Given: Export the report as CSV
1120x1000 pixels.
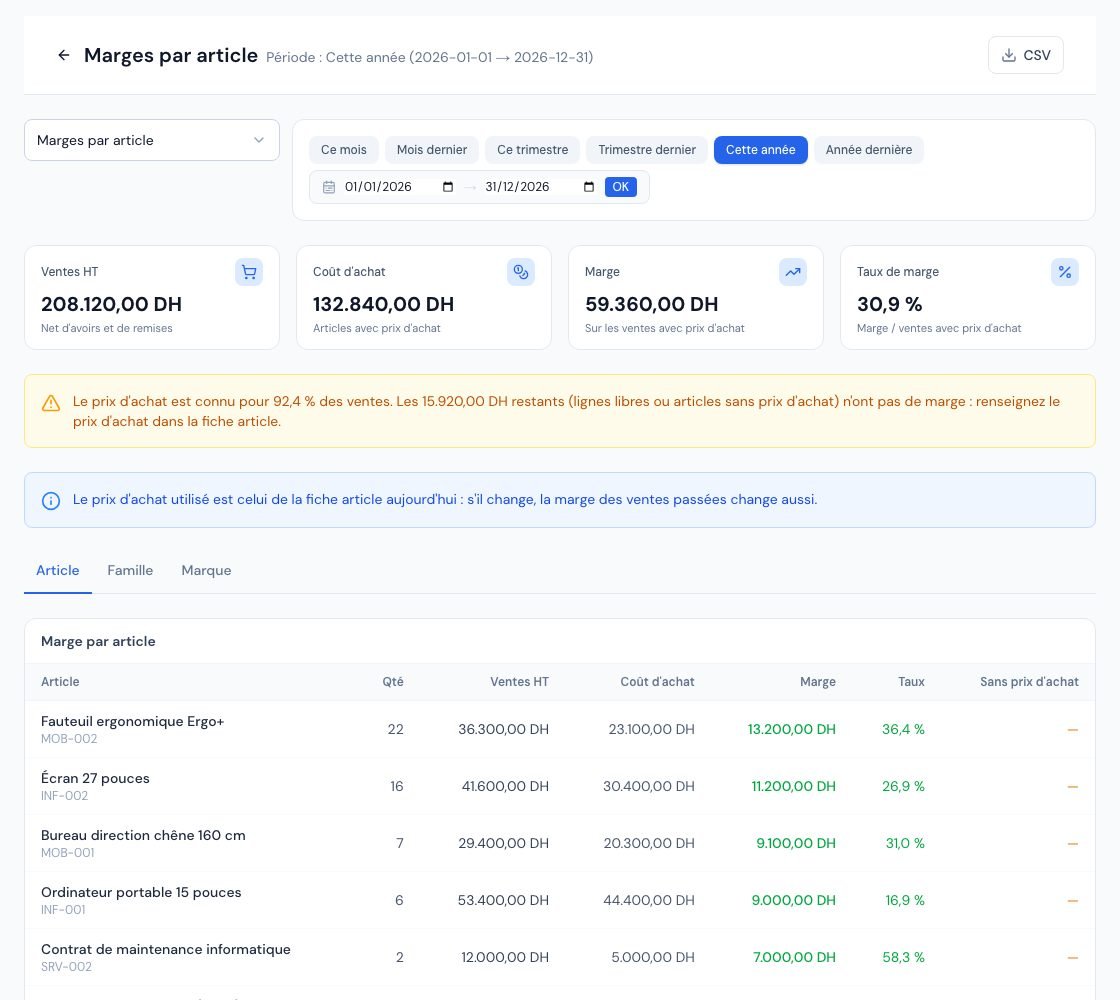Looking at the screenshot, I should coord(1026,55).
